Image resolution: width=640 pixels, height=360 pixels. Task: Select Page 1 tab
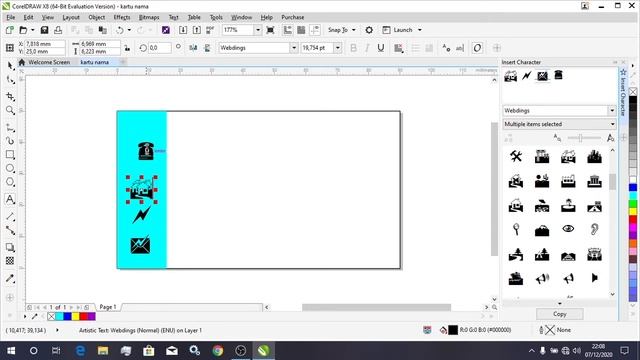pos(108,307)
